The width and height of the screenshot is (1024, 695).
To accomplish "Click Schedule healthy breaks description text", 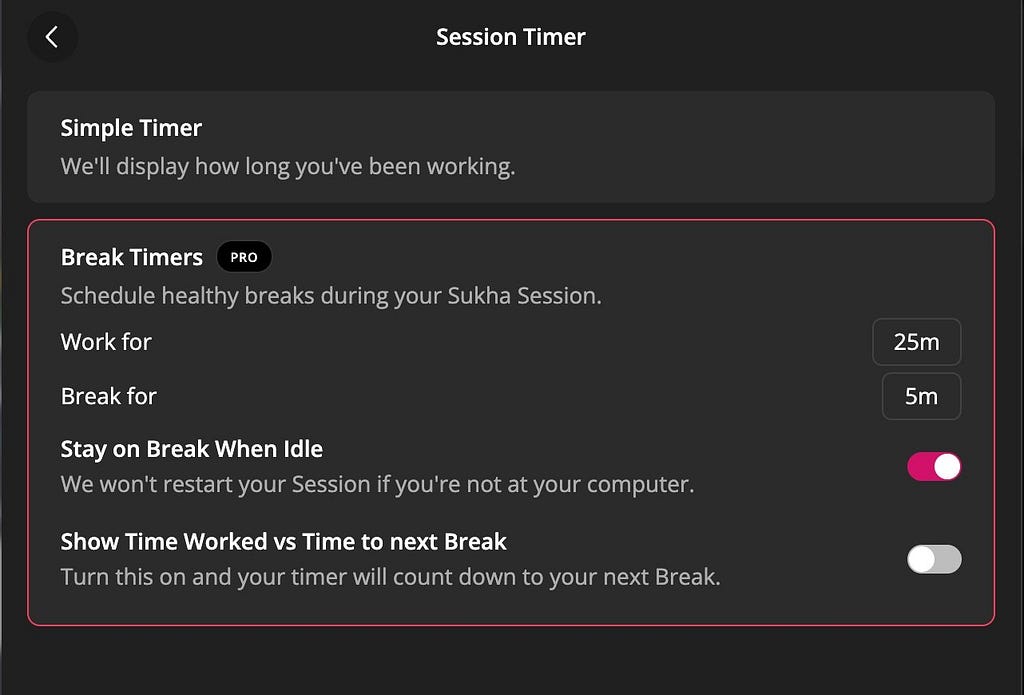I will click(331, 296).
